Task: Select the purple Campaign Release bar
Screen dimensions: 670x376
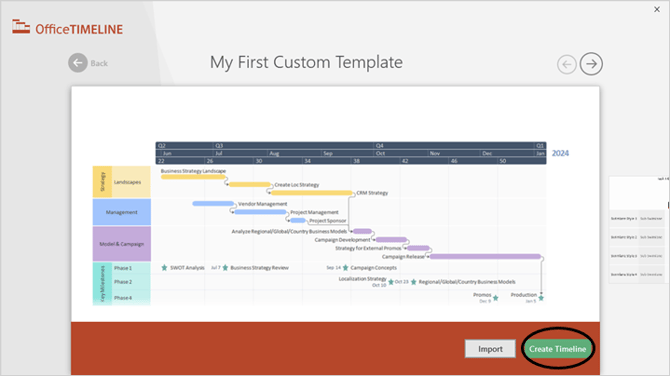Action: tap(485, 257)
